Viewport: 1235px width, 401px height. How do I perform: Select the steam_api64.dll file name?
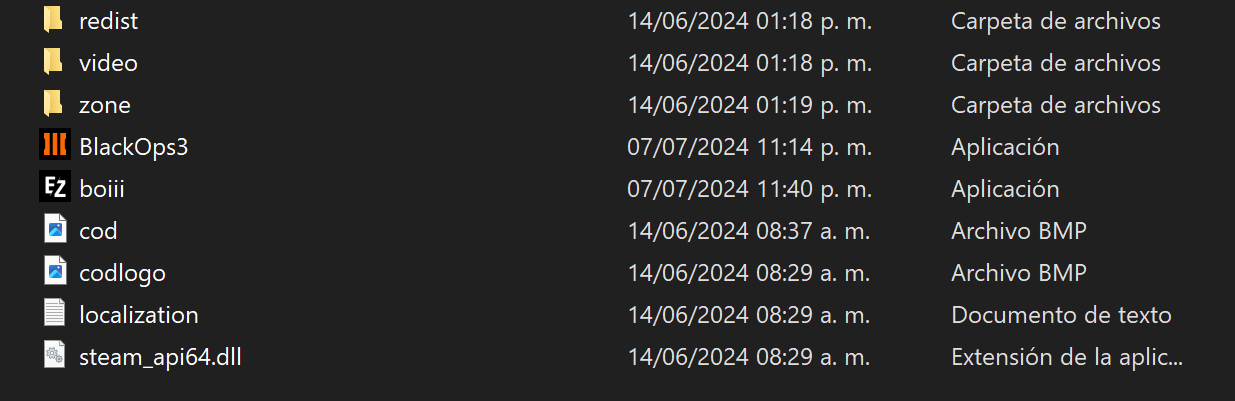[160, 357]
